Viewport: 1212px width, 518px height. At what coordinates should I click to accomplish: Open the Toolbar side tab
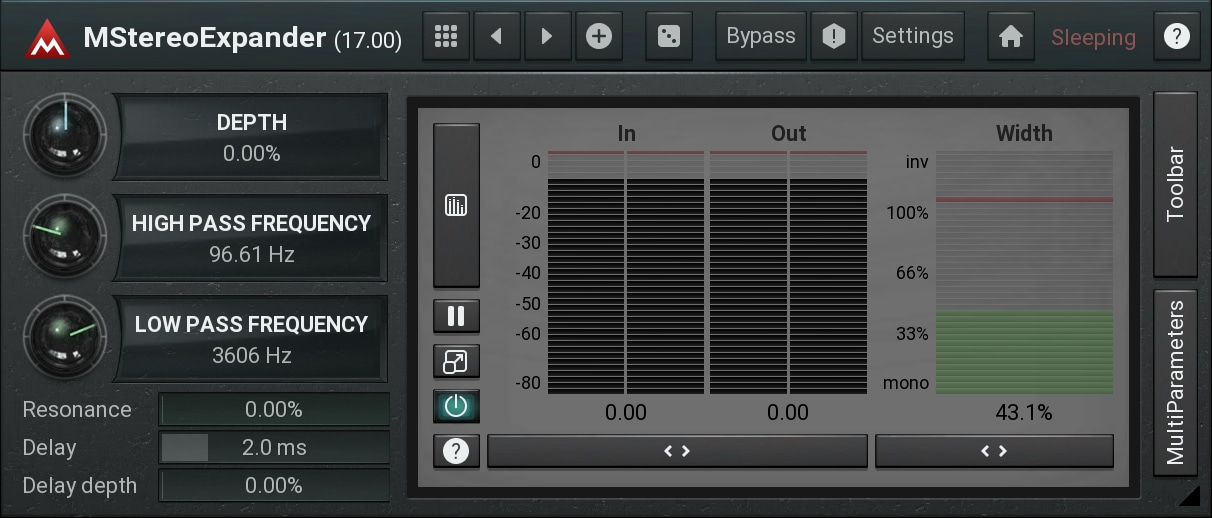coord(1176,184)
